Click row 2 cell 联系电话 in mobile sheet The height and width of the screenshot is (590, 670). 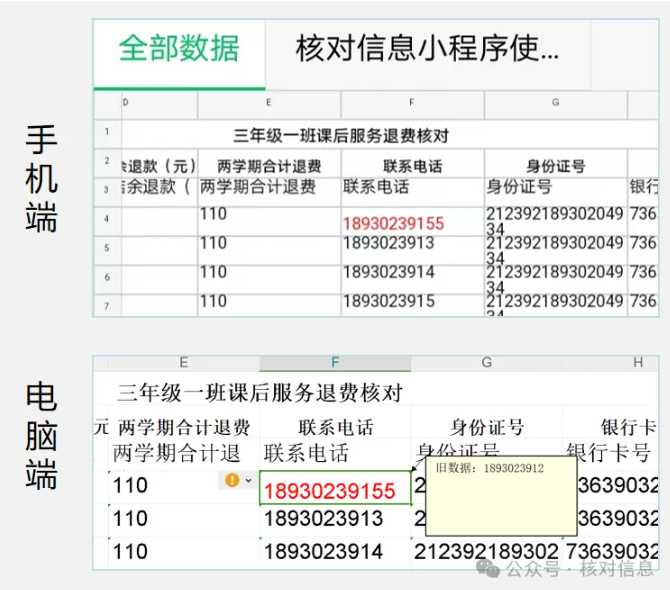[x=412, y=163]
